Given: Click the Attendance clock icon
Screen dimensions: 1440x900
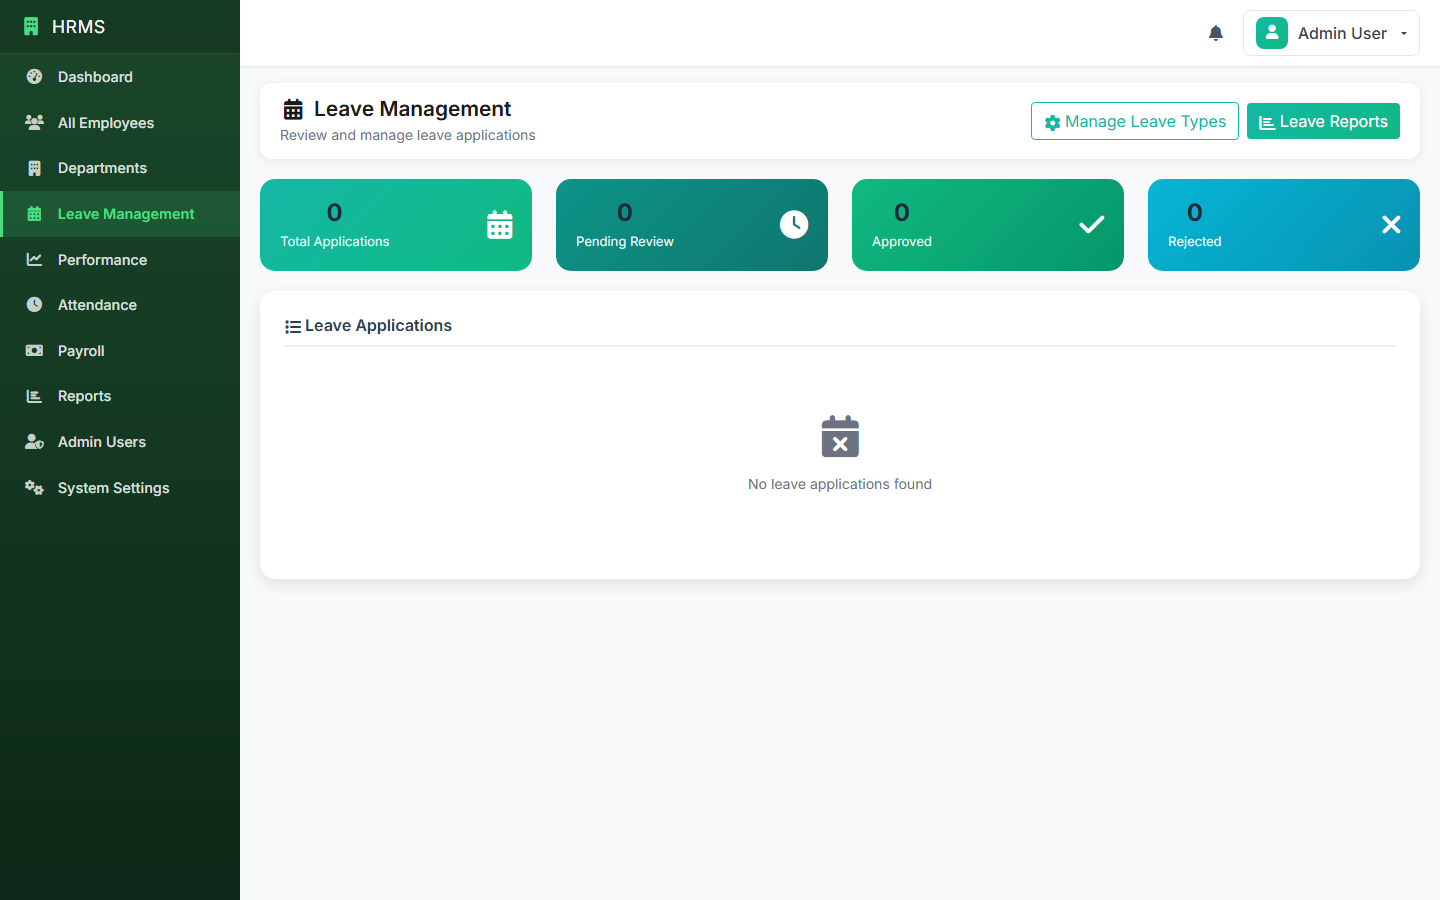Looking at the screenshot, I should 34,305.
